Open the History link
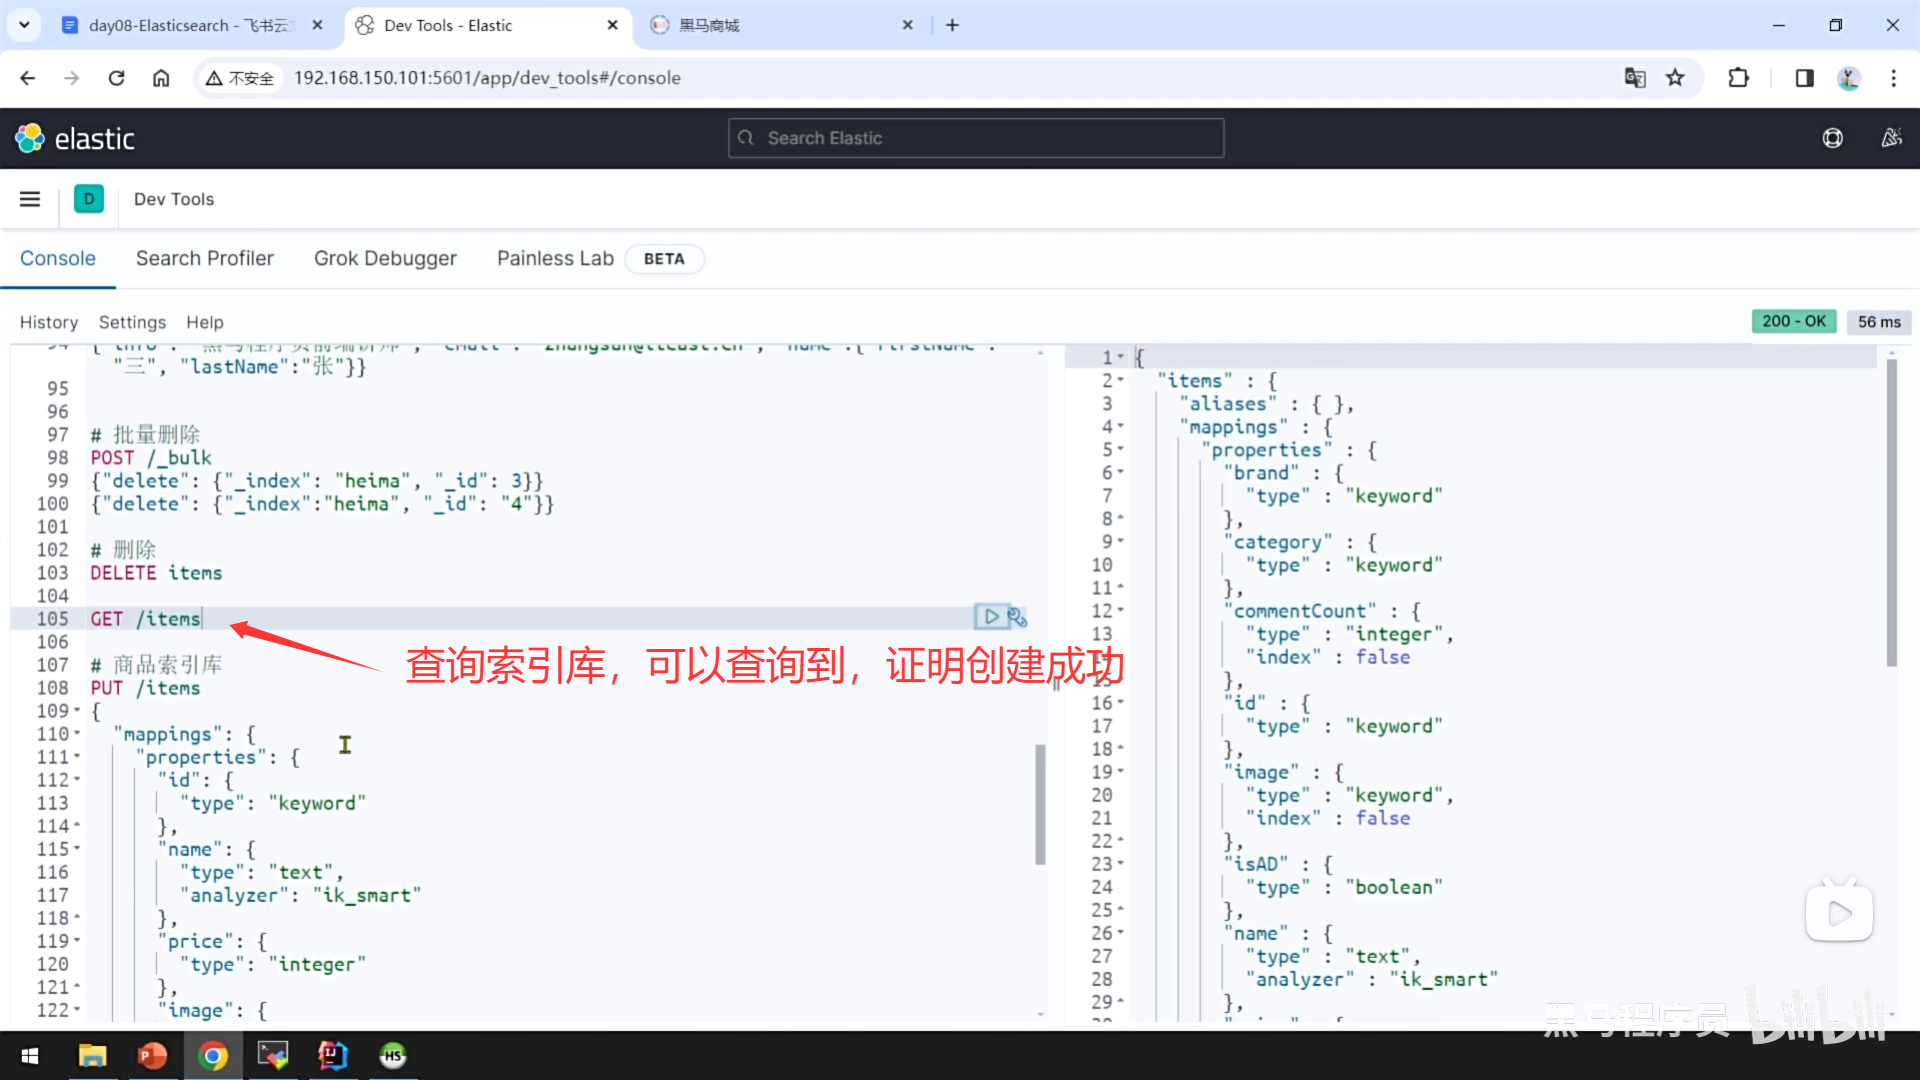 (x=48, y=322)
